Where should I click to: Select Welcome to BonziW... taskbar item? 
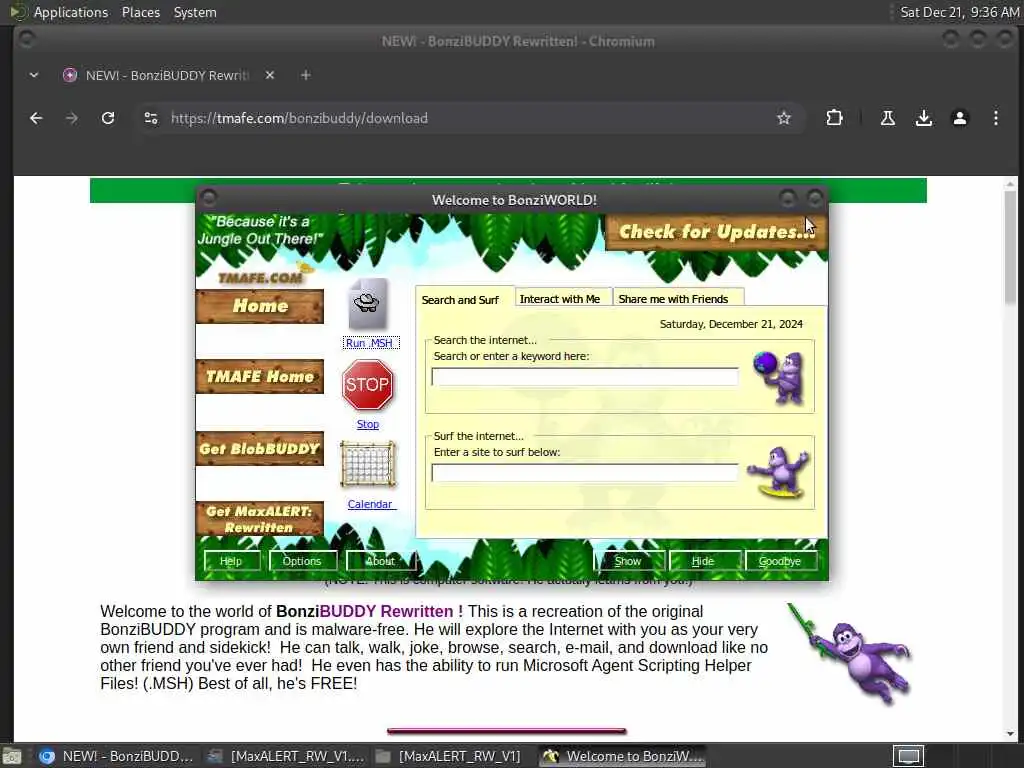click(x=623, y=756)
